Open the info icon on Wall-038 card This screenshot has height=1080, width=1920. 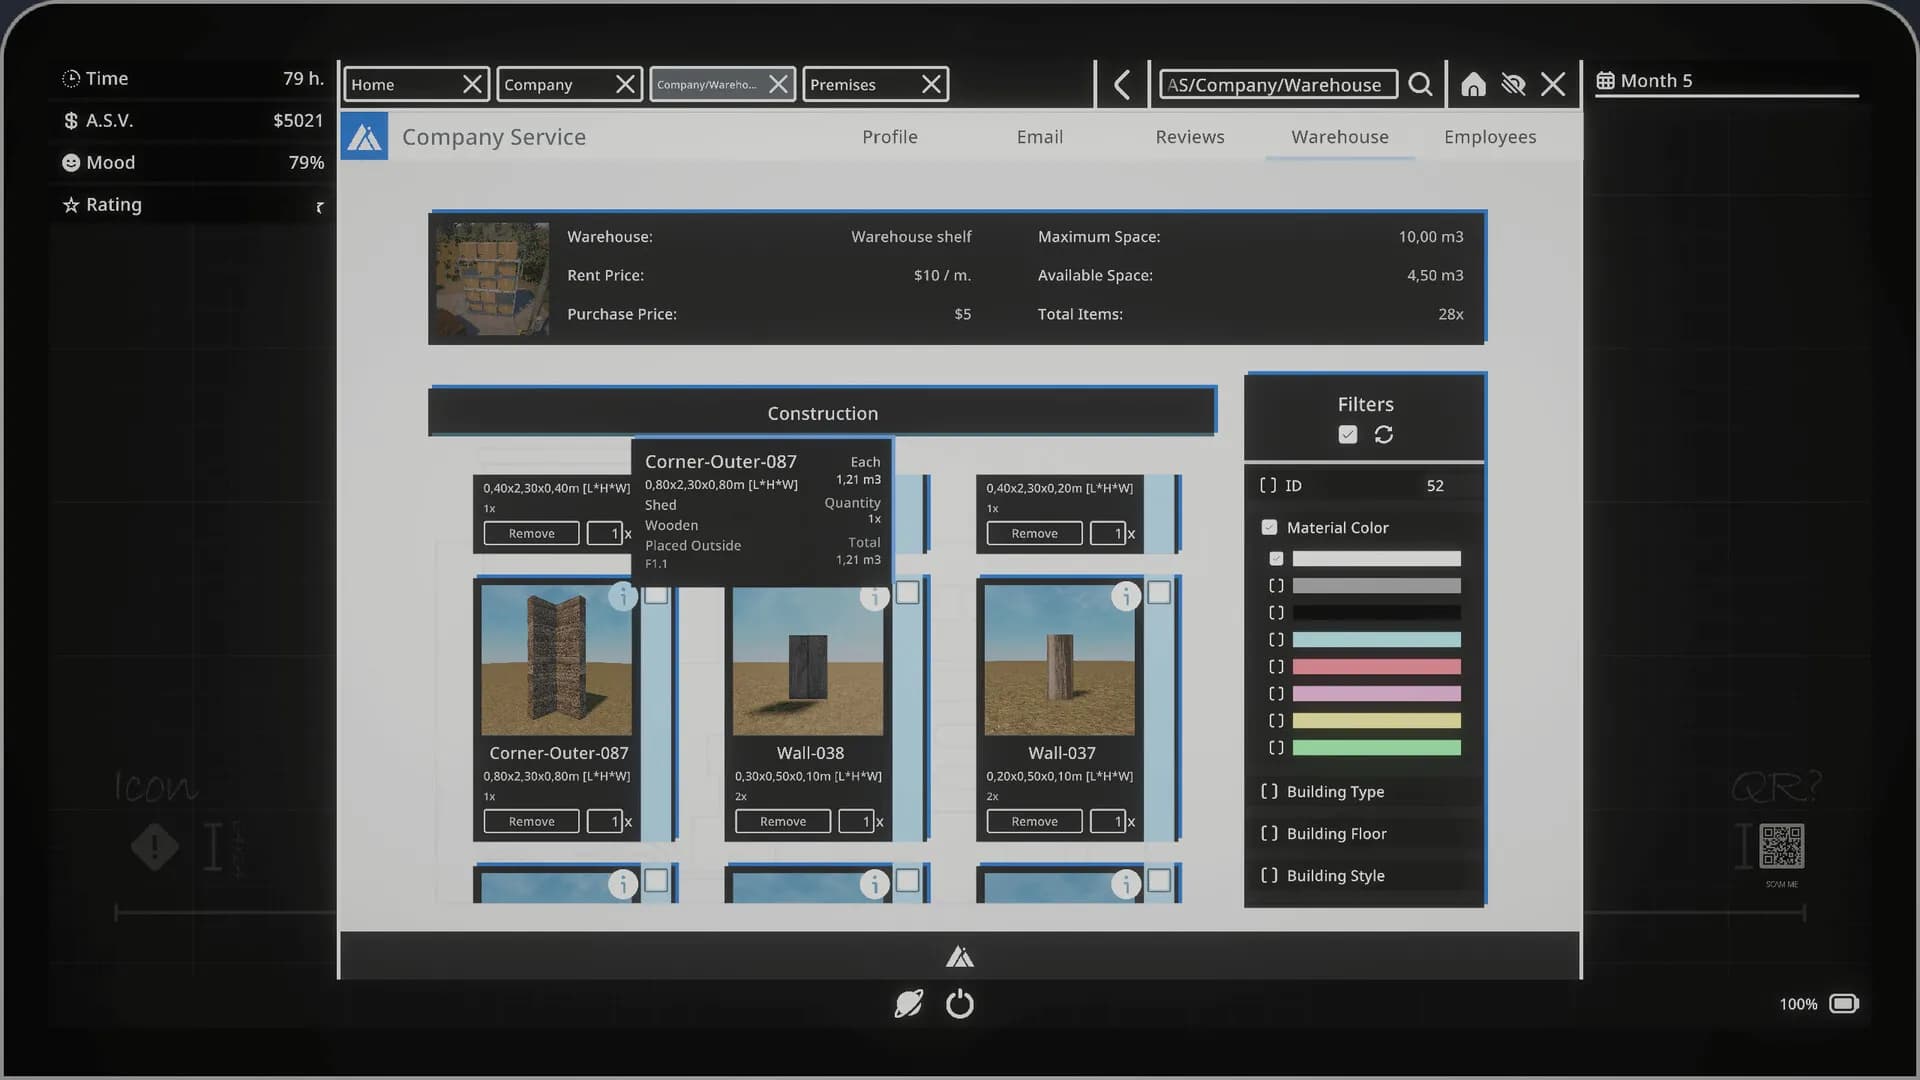[875, 596]
